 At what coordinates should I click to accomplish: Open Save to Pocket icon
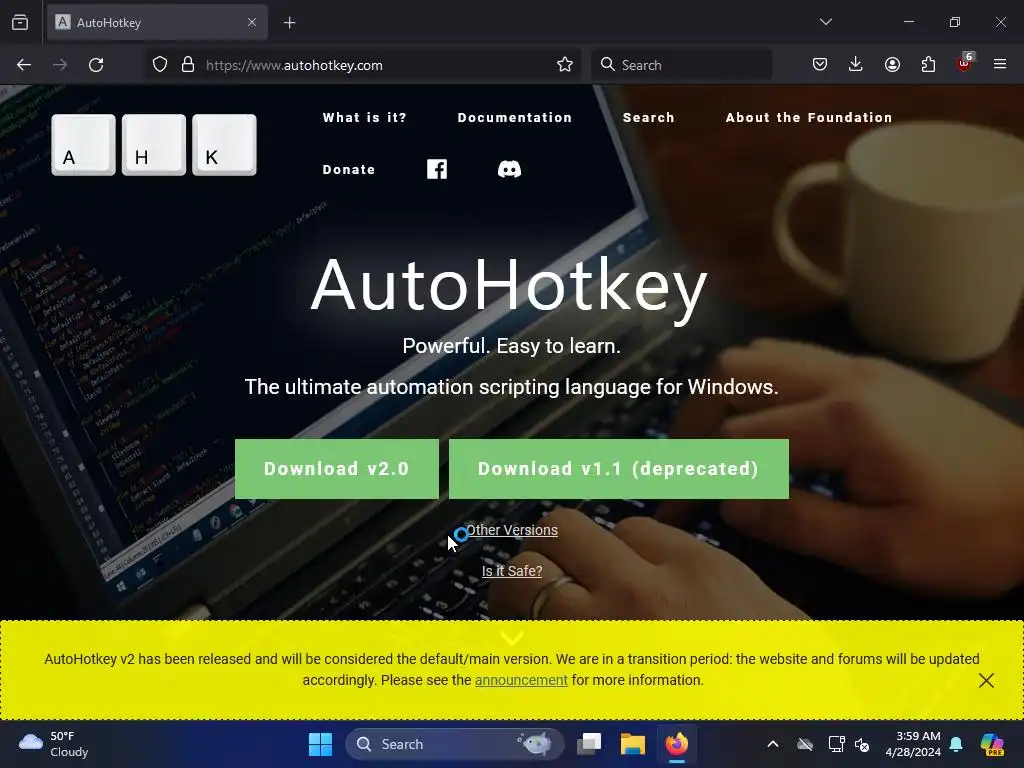pyautogui.click(x=820, y=64)
